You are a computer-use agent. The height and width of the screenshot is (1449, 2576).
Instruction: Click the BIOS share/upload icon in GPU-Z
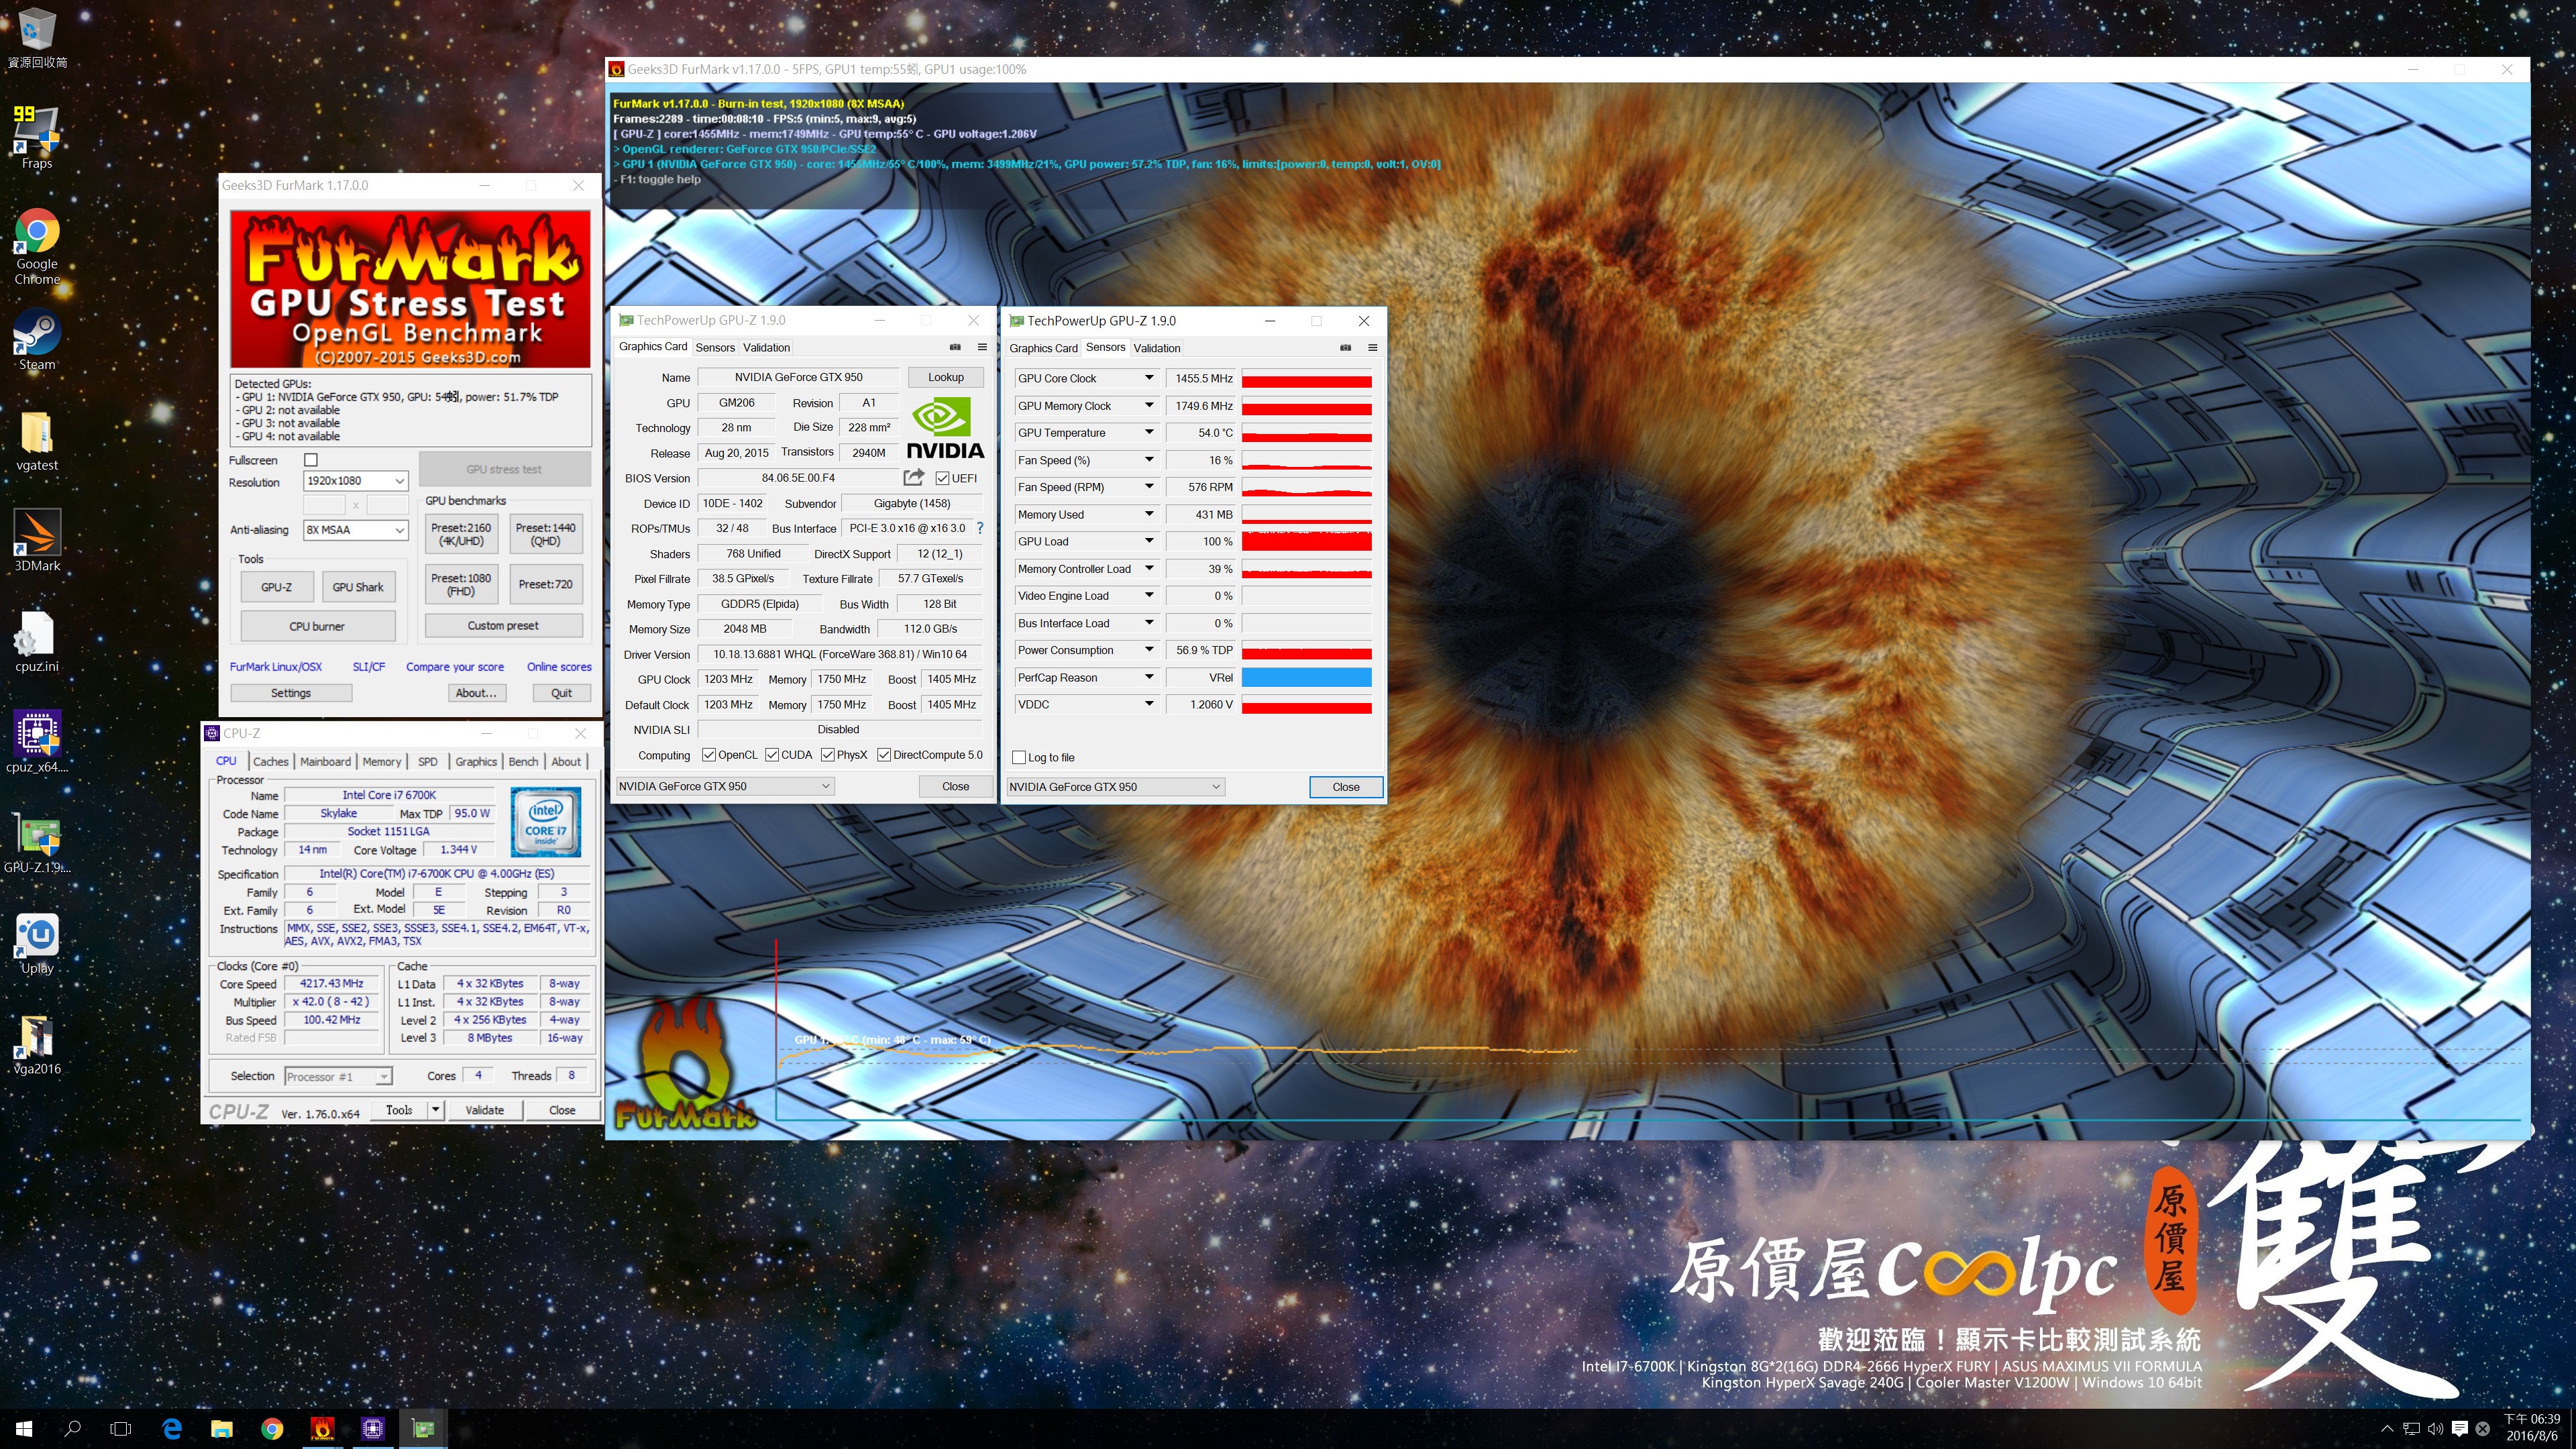[x=914, y=478]
